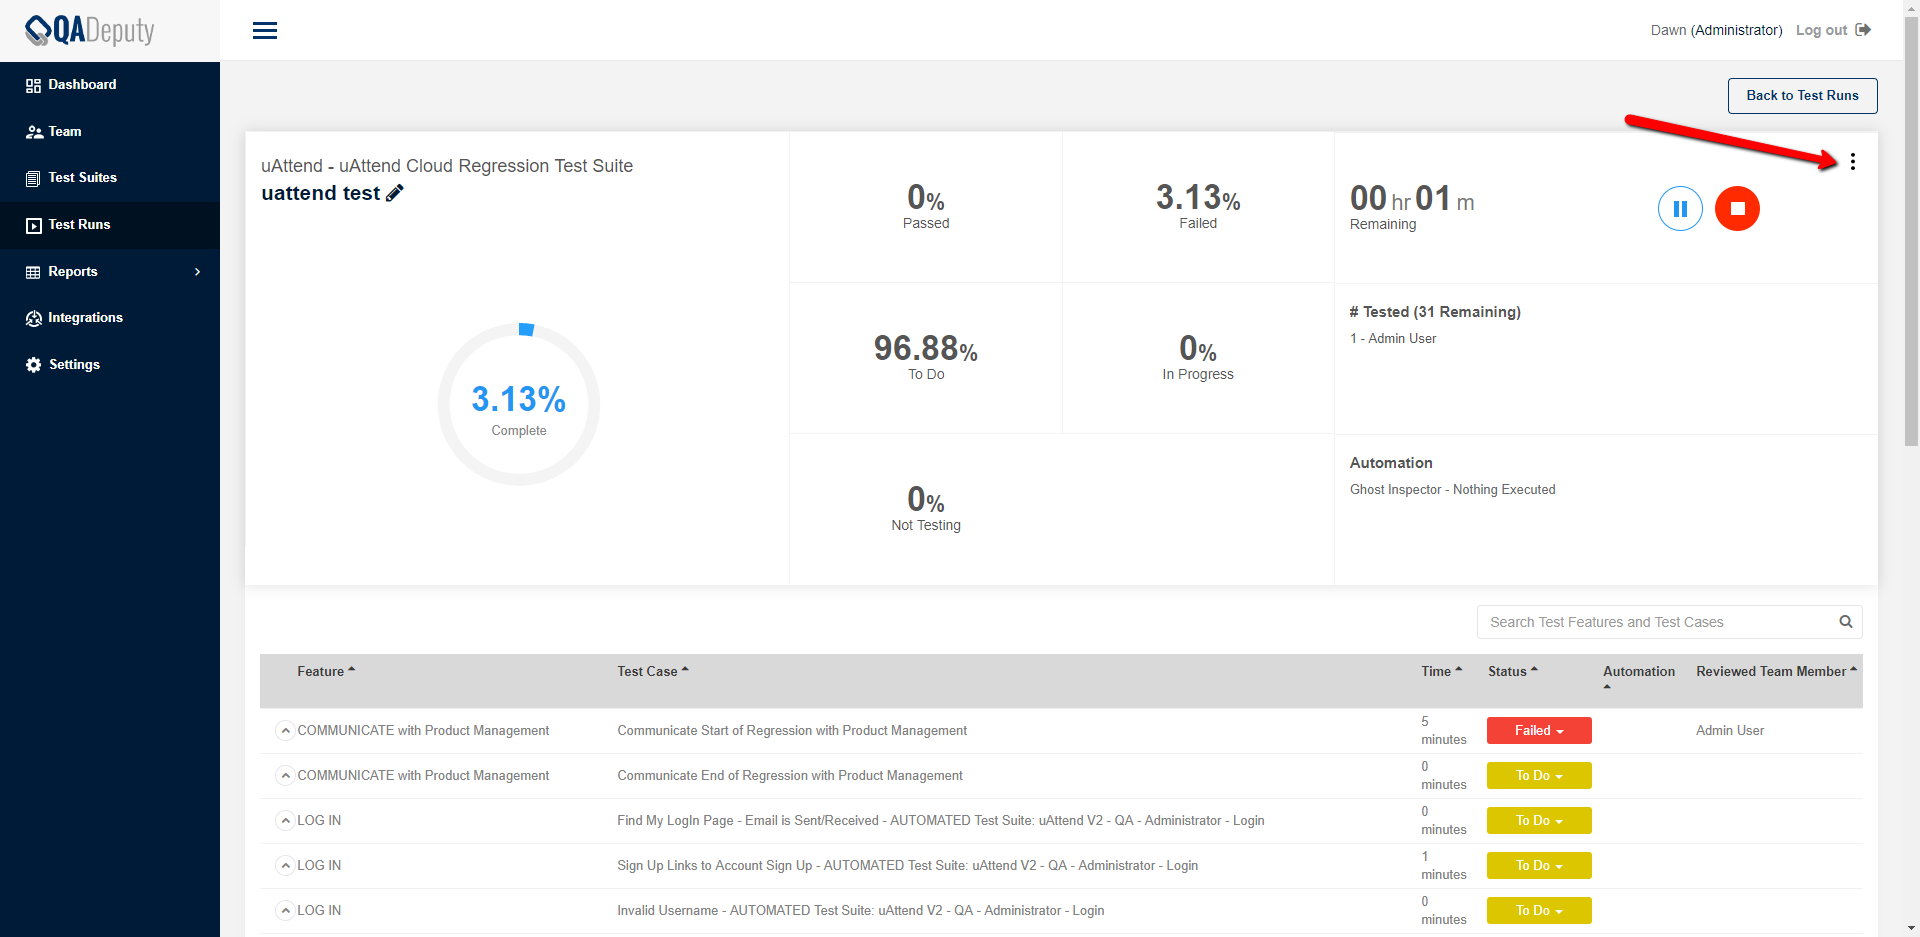Viewport: 1920px width, 937px height.
Task: Click the 0% In Progress statistic
Action: click(x=1198, y=358)
